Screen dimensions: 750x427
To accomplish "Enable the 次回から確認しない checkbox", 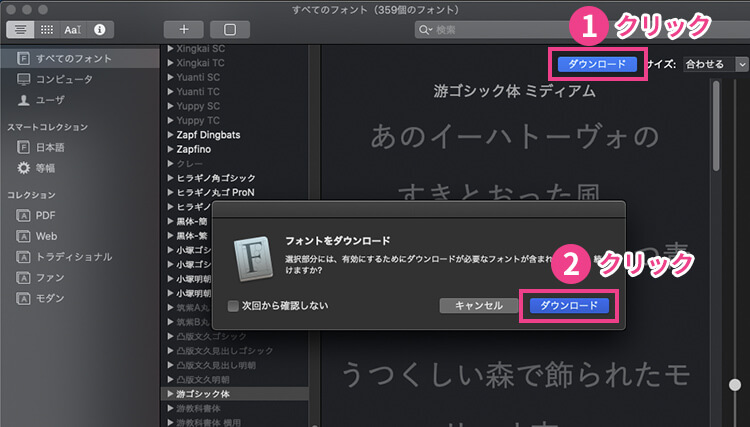I will pos(233,305).
